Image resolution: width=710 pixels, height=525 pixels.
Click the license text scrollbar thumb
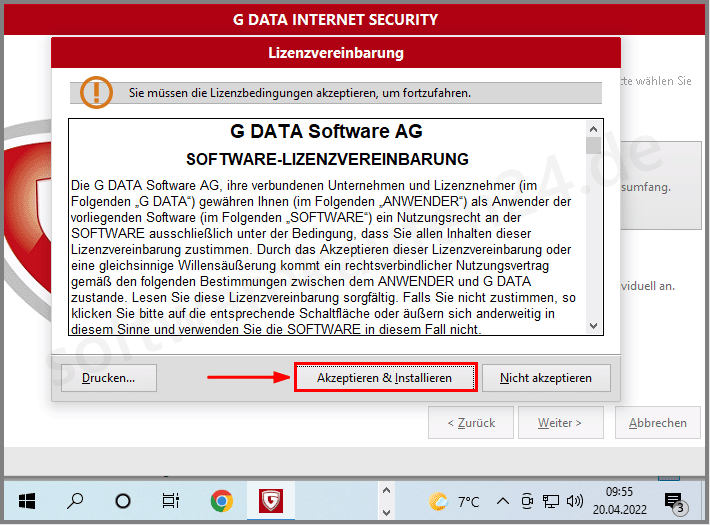pos(593,147)
